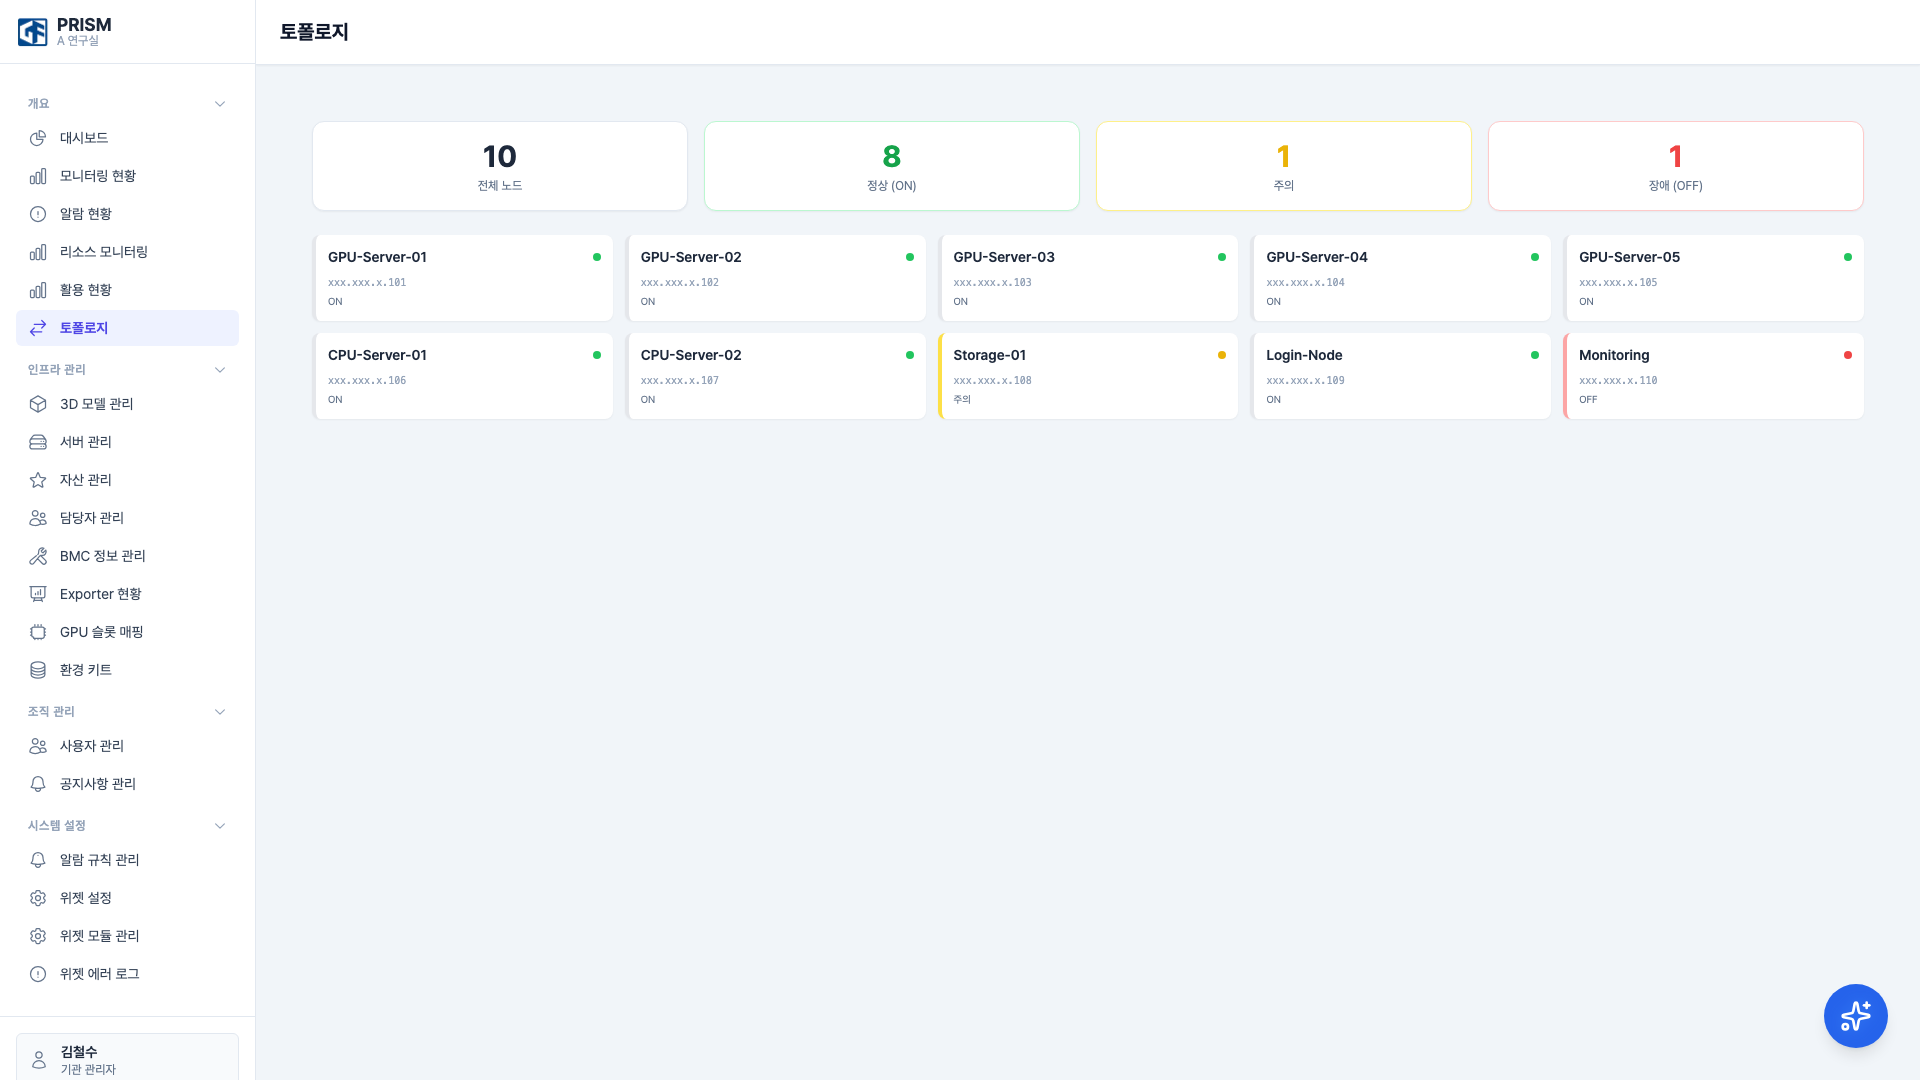Select the GPU-Server-04 node card
This screenshot has height=1080, width=1920.
[1401, 278]
